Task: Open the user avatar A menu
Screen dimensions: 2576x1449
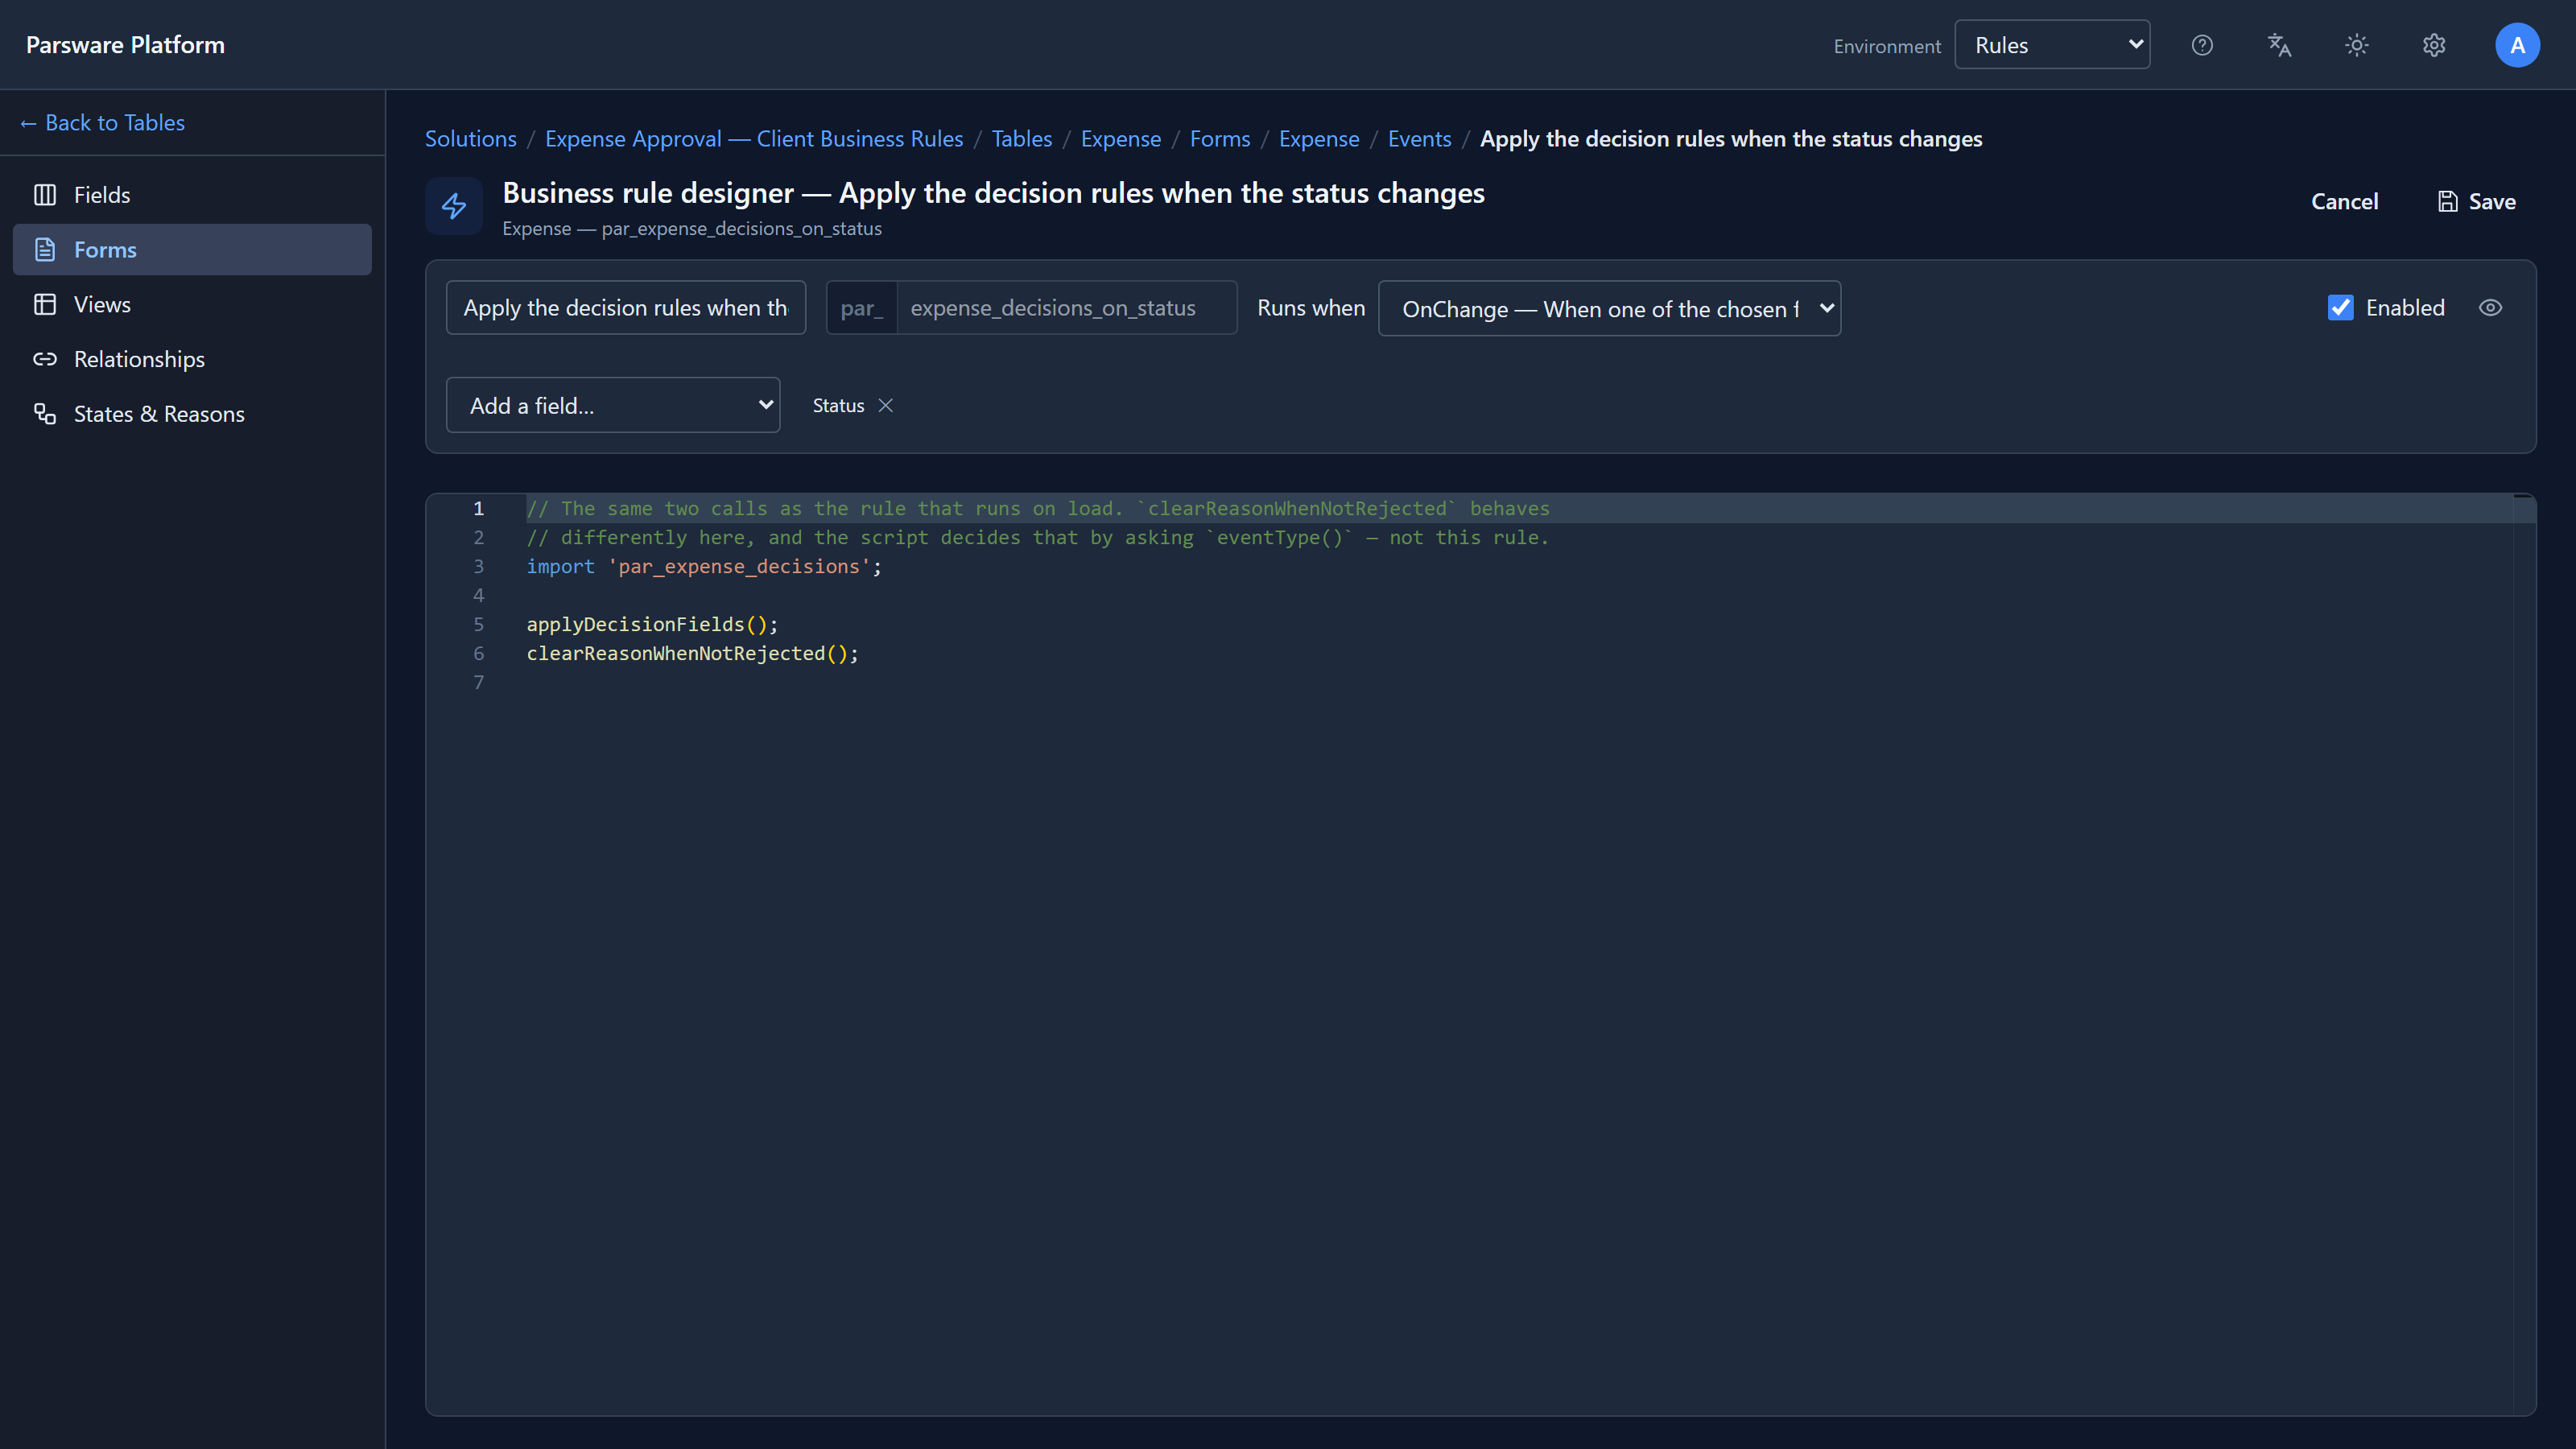Action: coord(2517,45)
